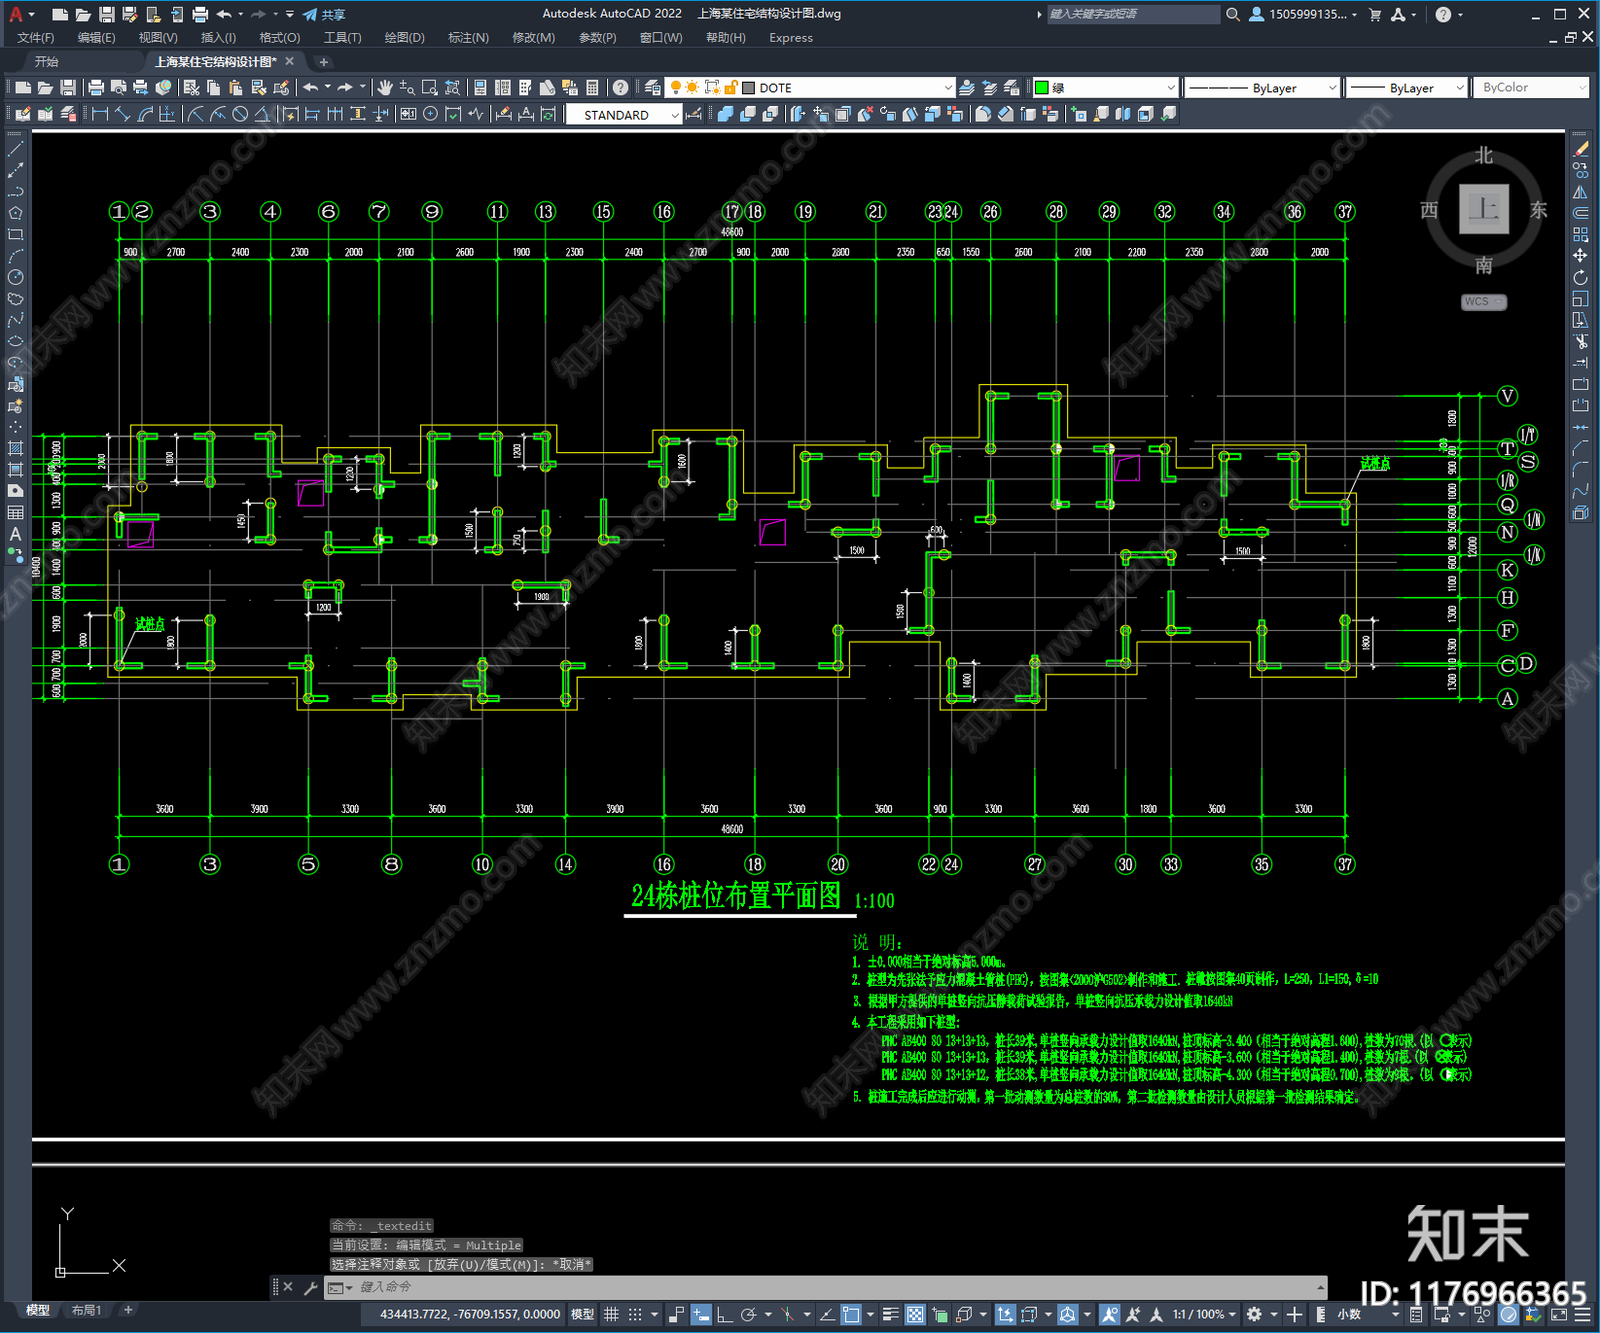Toggle ortho mode in the status bar

pos(724,1314)
